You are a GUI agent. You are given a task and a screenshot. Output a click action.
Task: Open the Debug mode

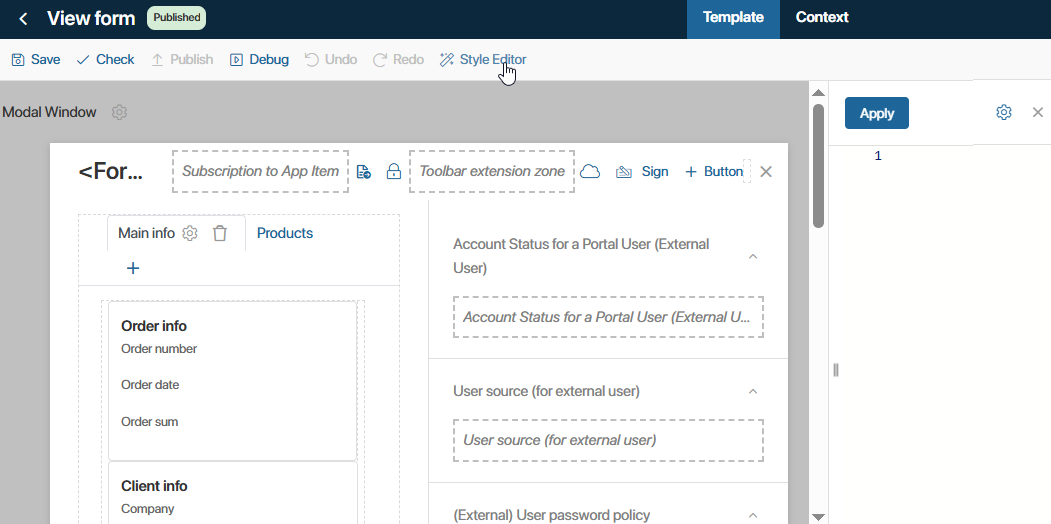point(259,60)
